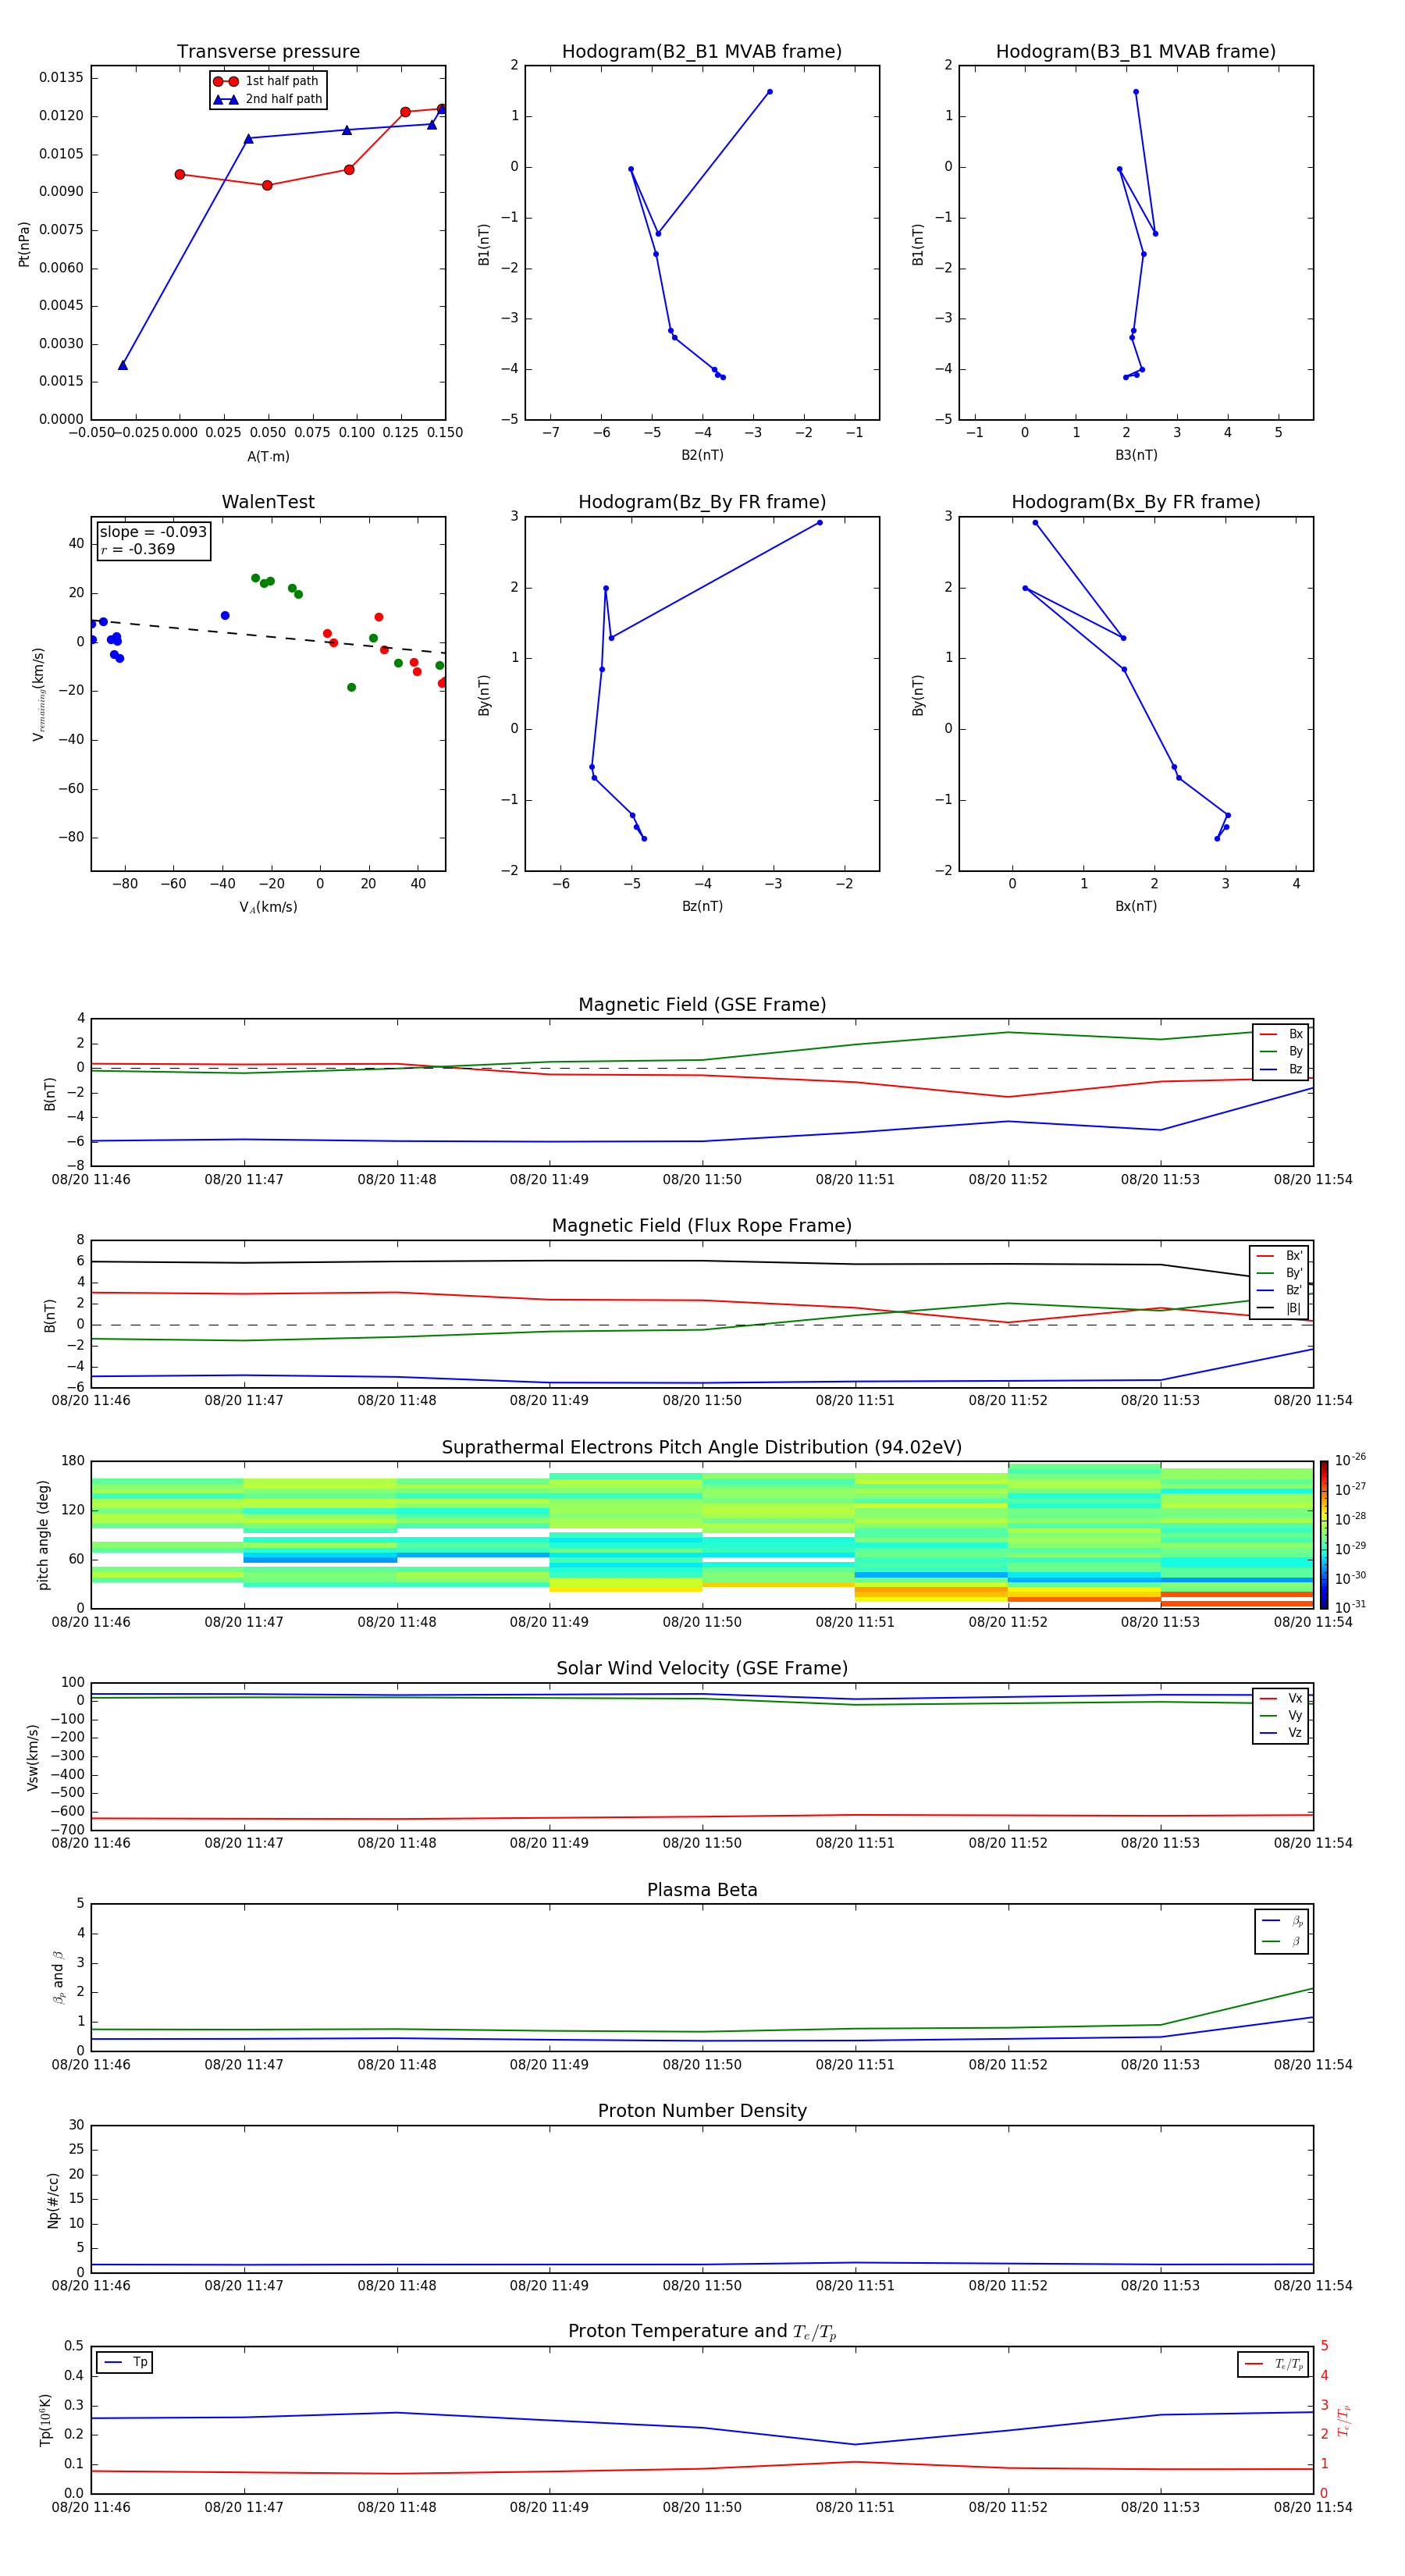1405x2576 pixels.
Task: Click the "Hodogram(B2_B1 MVAB frame)" title
Action: pyautogui.click(x=702, y=51)
